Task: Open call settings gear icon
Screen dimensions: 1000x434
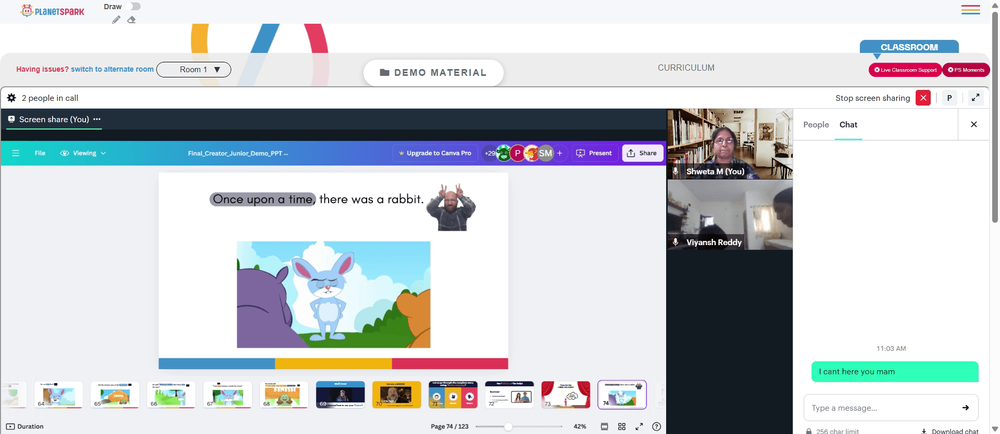Action: pos(11,98)
